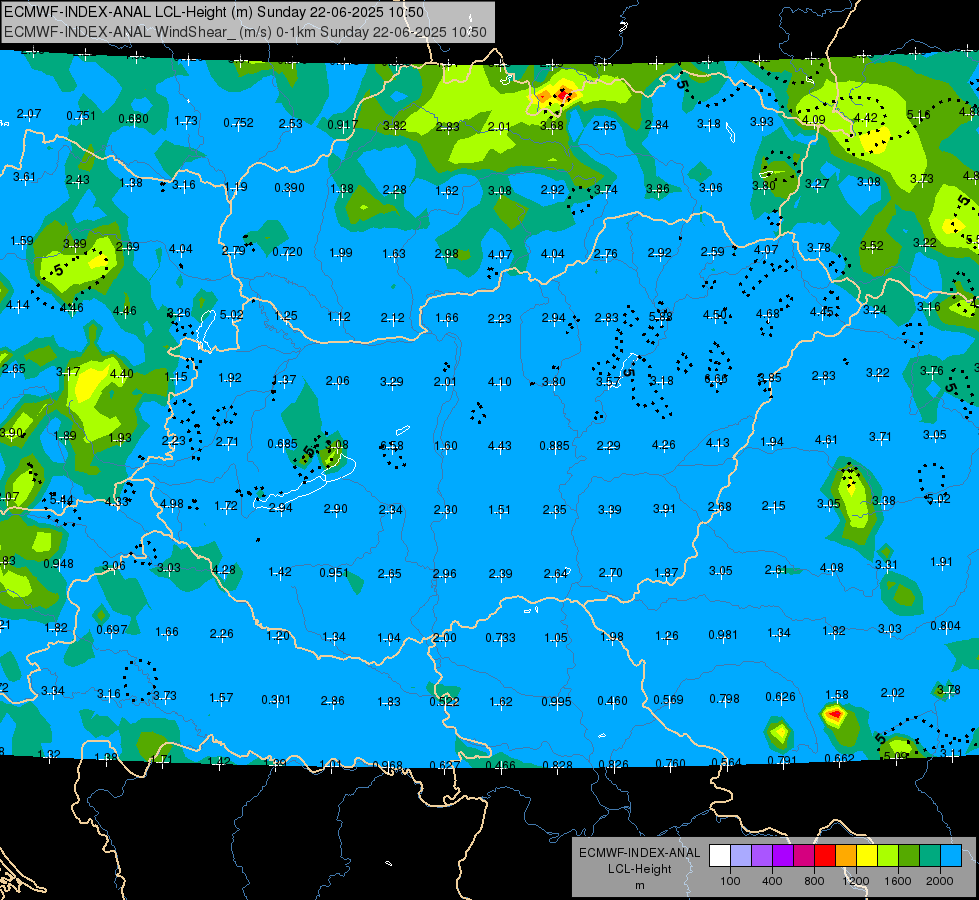Click the wind shear value '0.685'
979x900 pixels.
point(282,443)
